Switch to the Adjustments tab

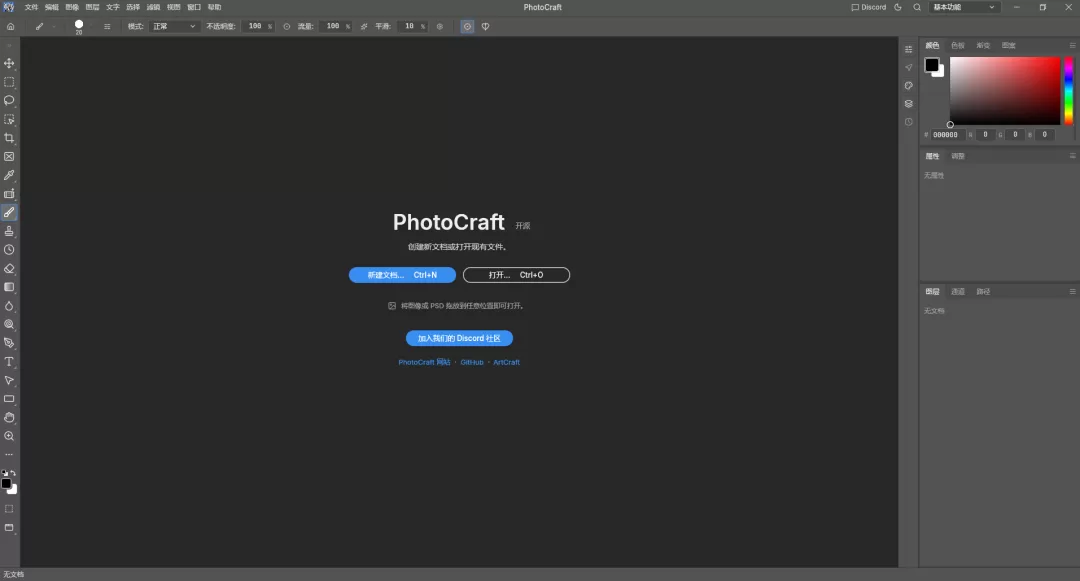(x=957, y=156)
